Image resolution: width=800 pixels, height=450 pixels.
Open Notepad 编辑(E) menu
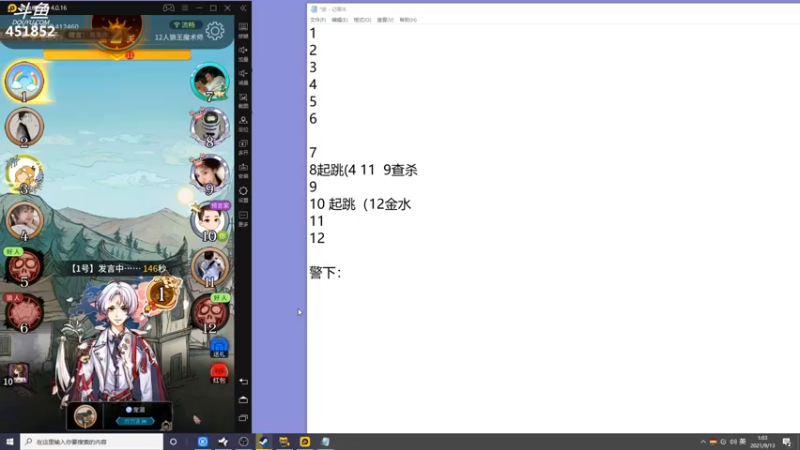point(339,20)
